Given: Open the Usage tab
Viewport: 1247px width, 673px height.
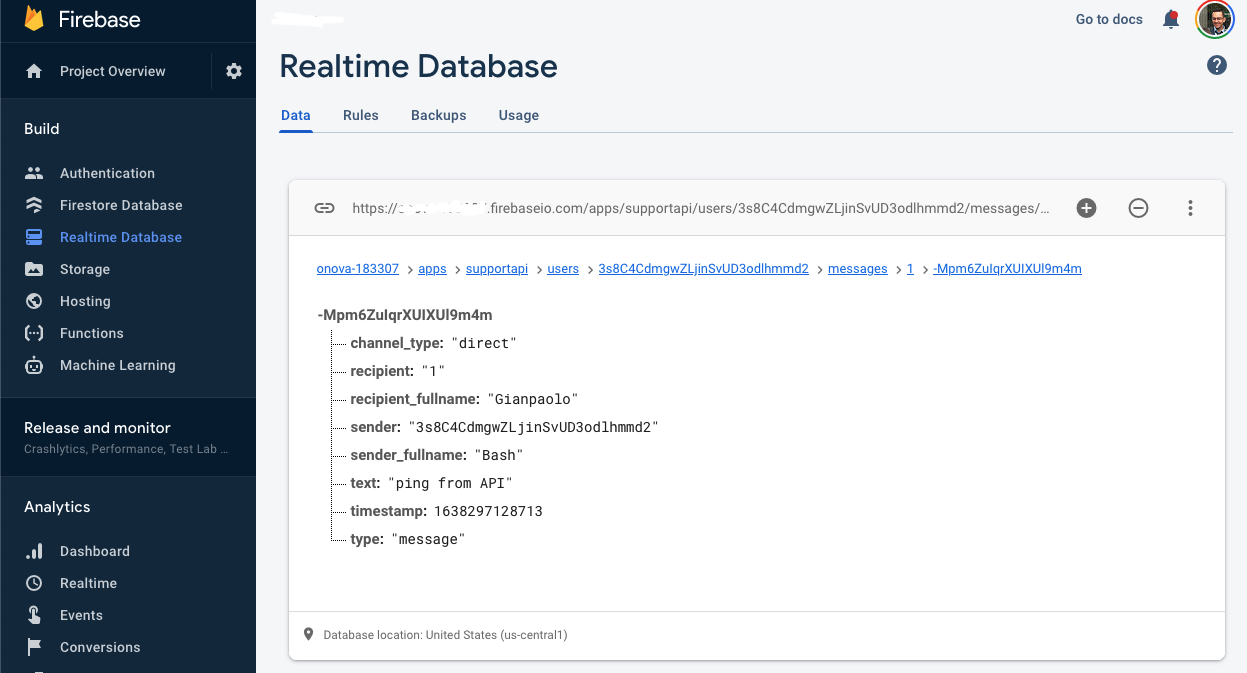Looking at the screenshot, I should click(518, 115).
